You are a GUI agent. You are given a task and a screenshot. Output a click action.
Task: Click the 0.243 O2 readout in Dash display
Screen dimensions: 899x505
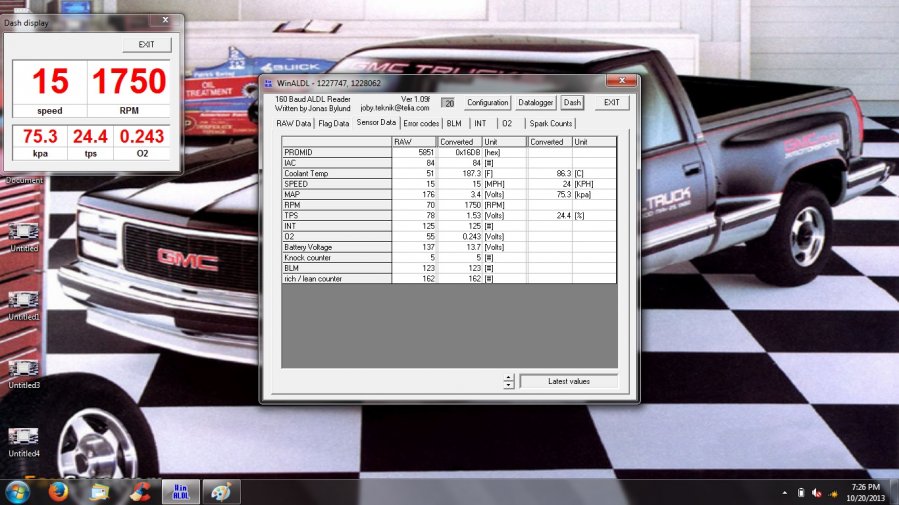coord(142,136)
